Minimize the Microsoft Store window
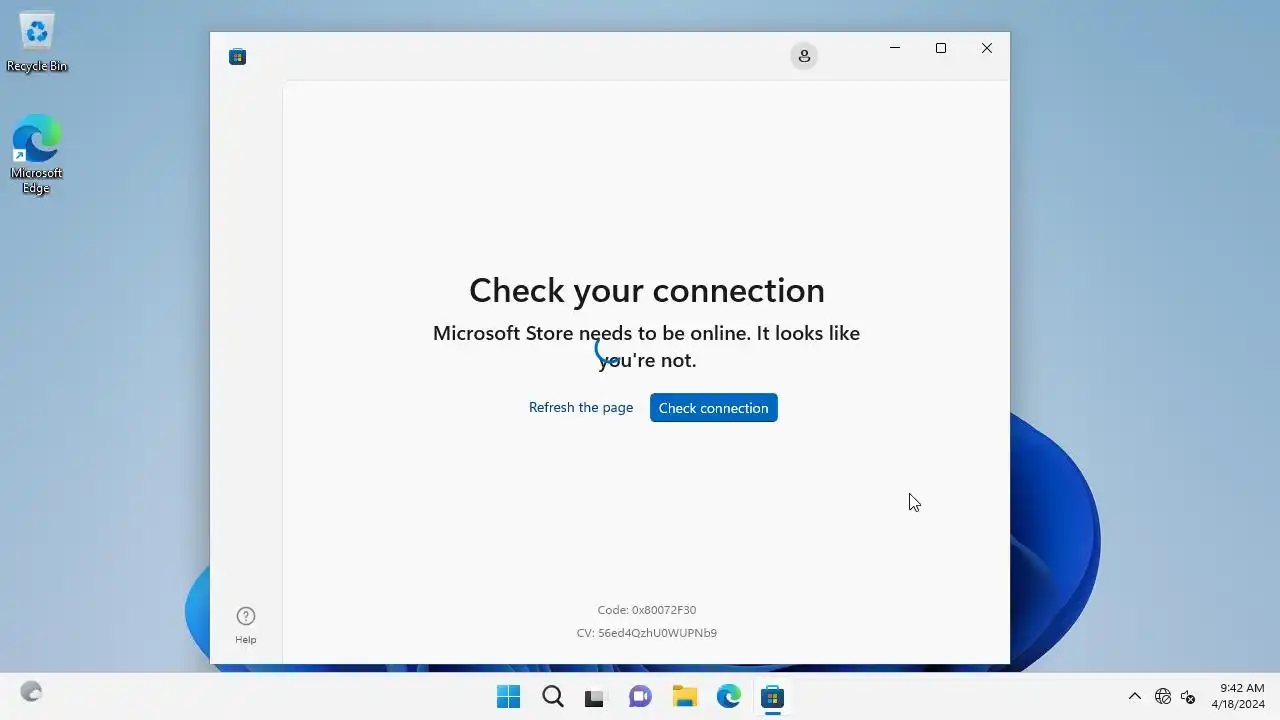 (895, 48)
